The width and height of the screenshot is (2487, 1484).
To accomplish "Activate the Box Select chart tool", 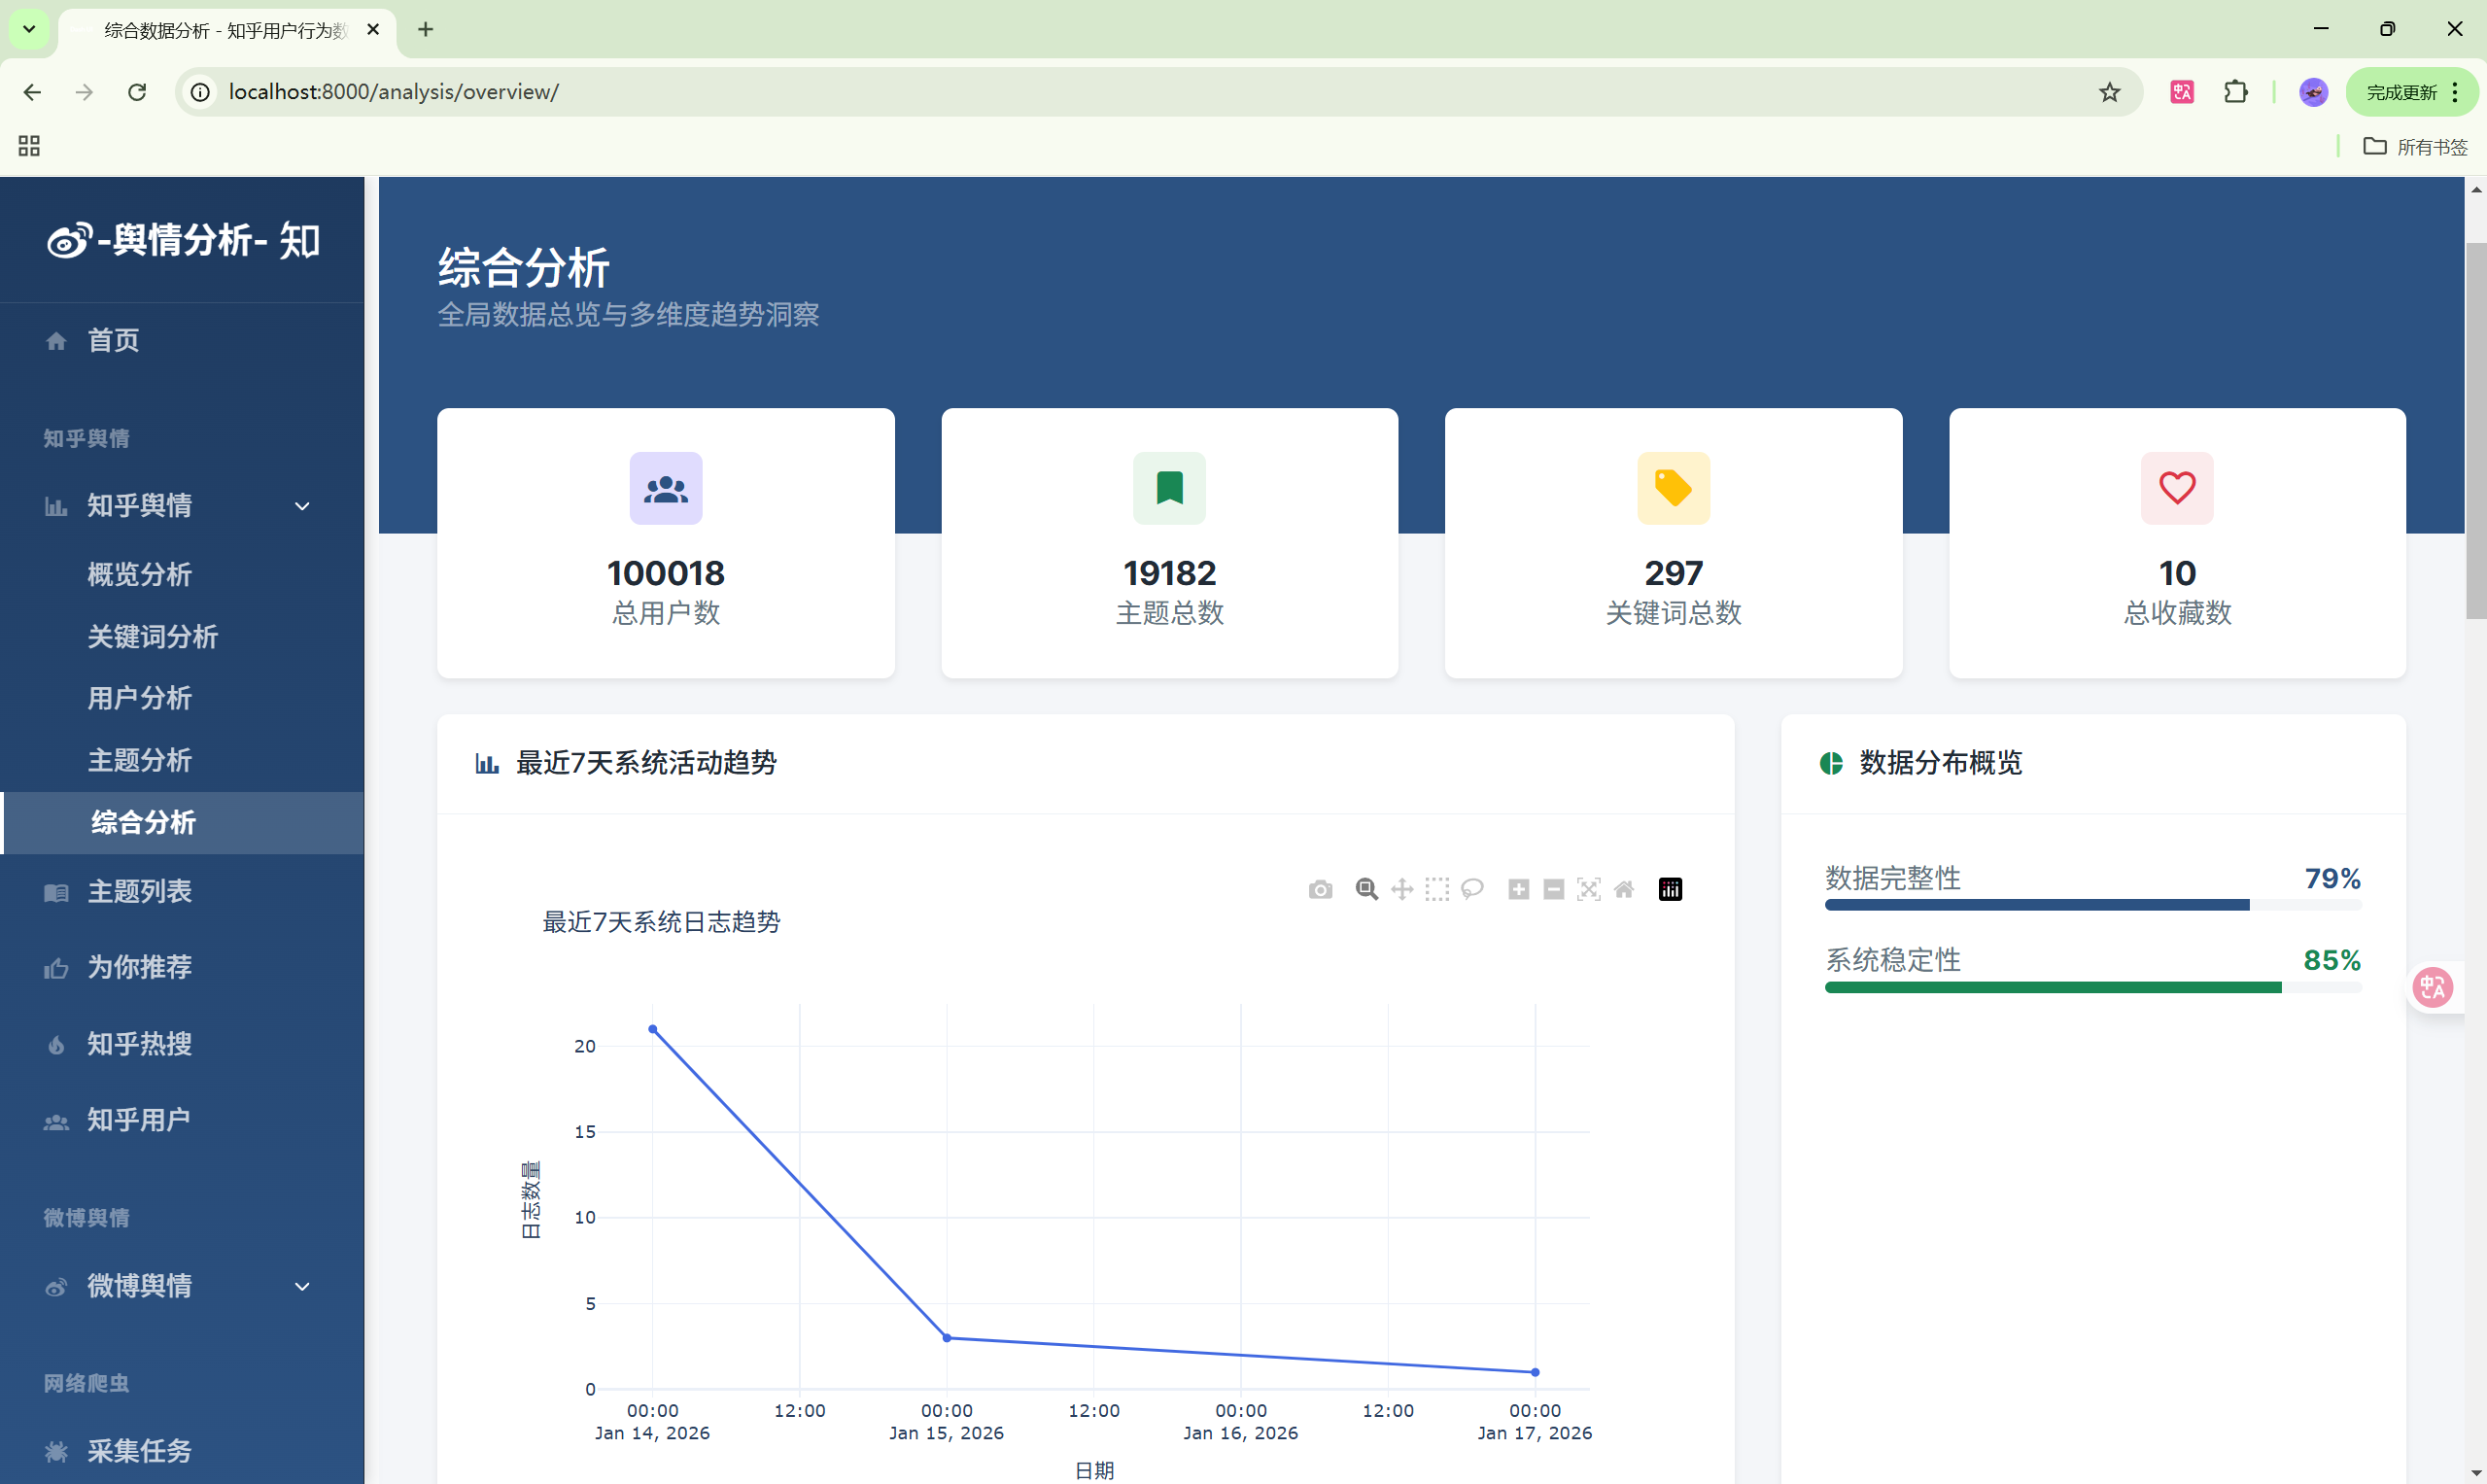I will point(1437,889).
